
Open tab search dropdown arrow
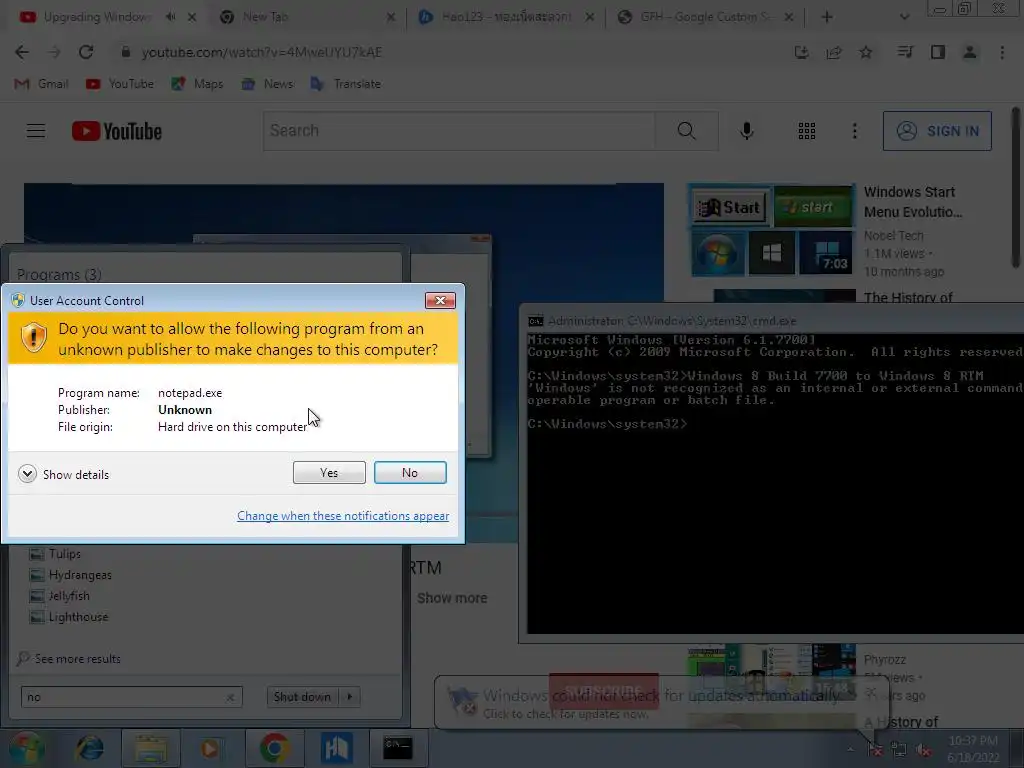tap(904, 17)
